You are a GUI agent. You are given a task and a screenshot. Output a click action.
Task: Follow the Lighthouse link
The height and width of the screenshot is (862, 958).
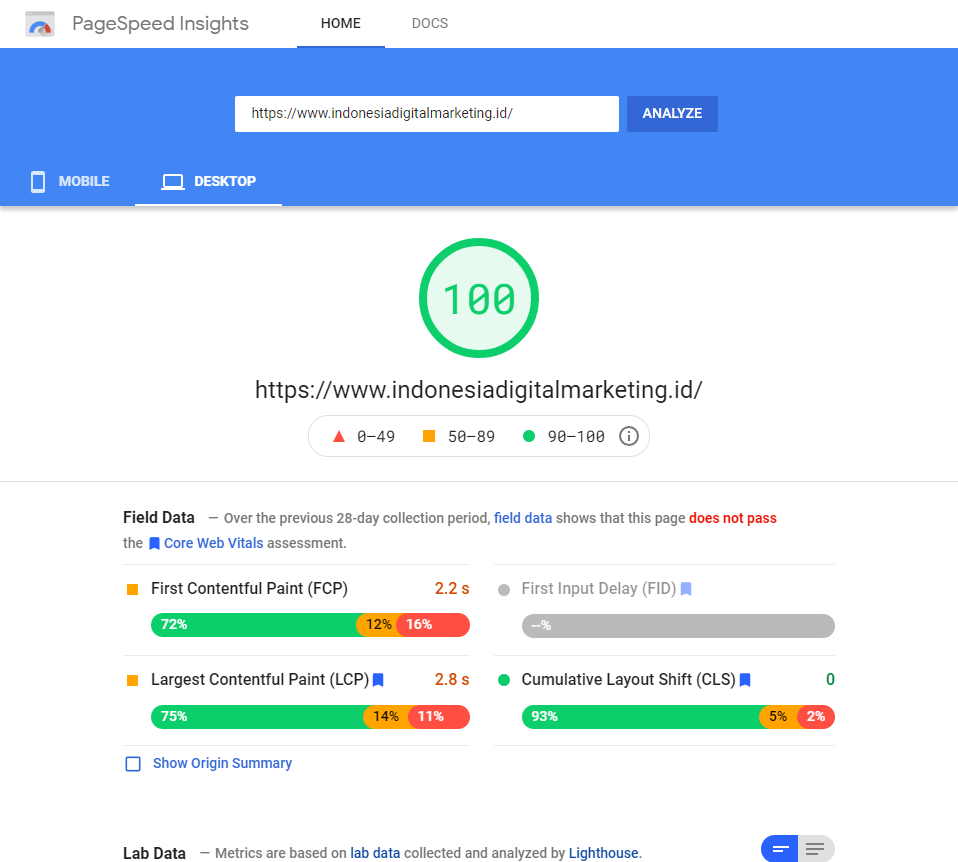(x=603, y=853)
